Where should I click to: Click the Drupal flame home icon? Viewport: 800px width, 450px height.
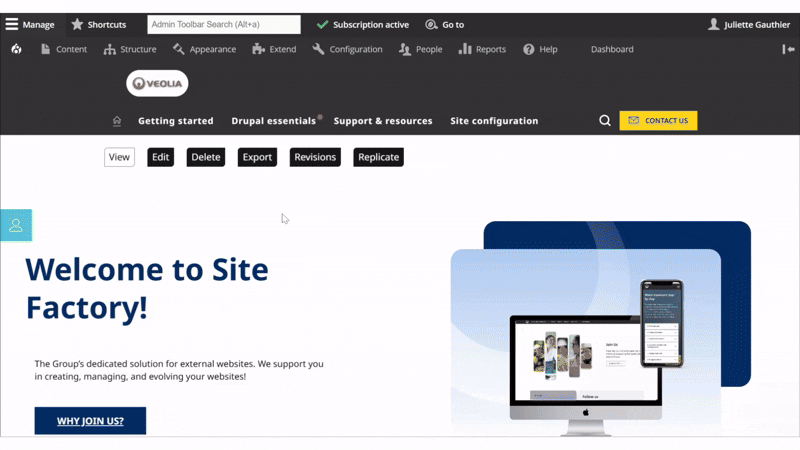click(16, 49)
